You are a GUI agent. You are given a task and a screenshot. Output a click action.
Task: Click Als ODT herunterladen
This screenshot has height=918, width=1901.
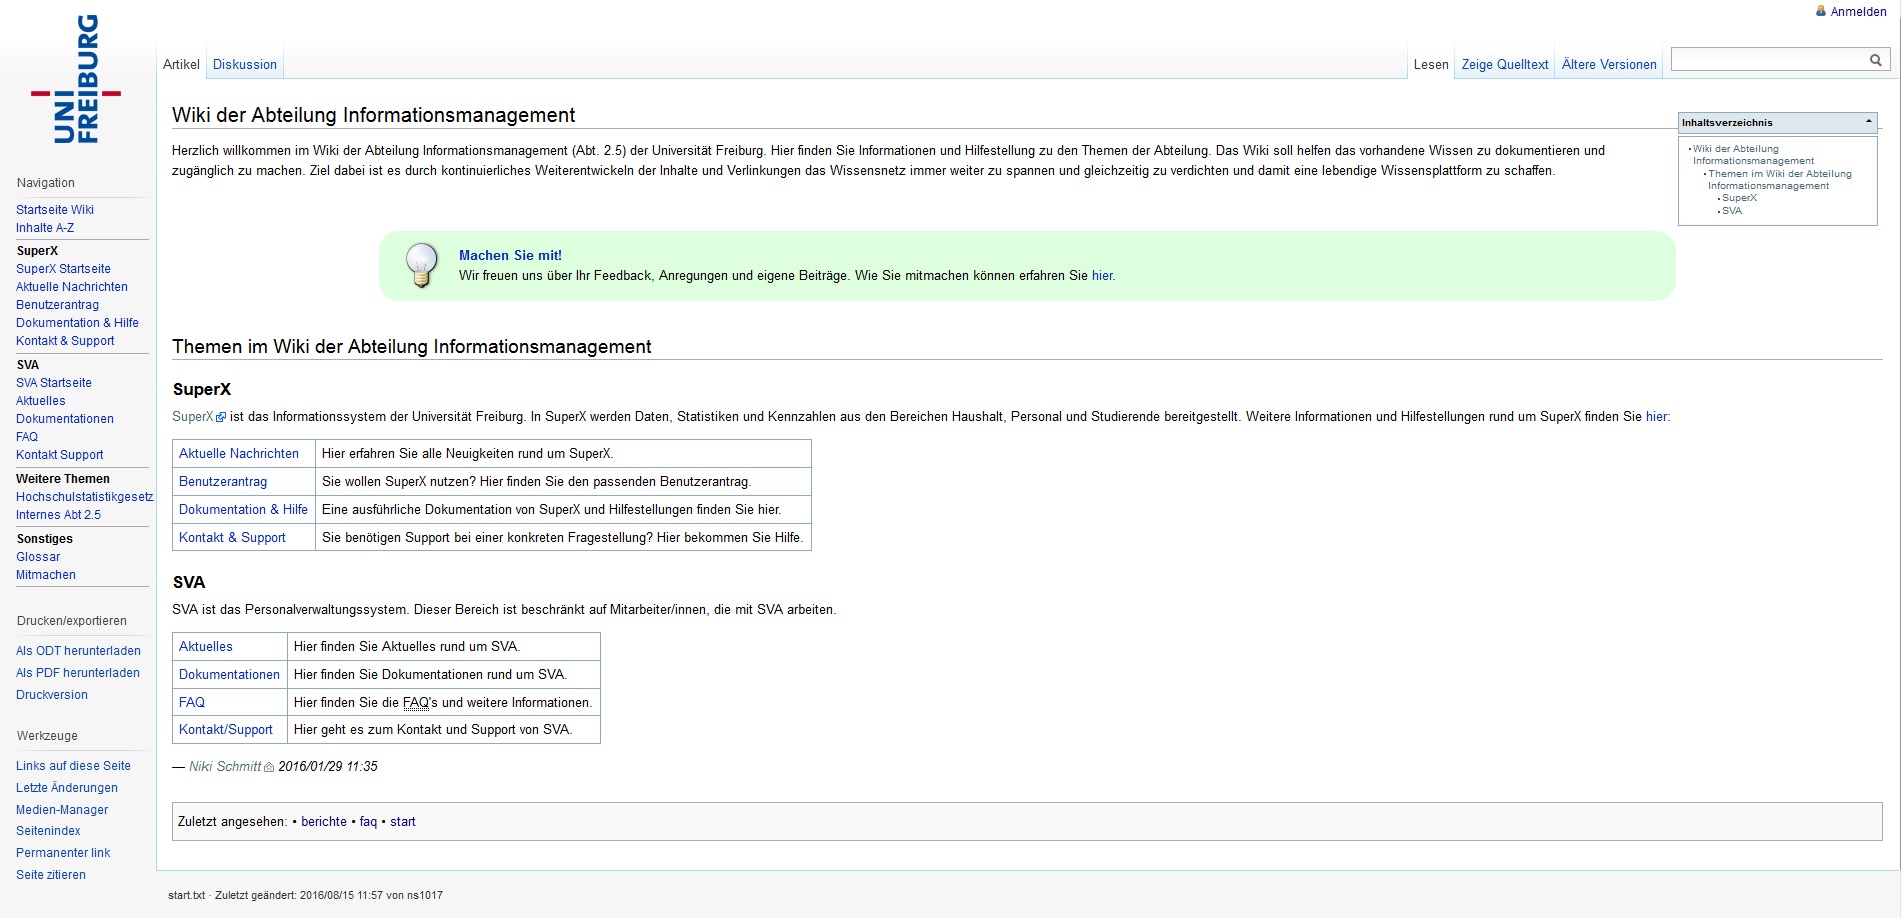tap(78, 651)
